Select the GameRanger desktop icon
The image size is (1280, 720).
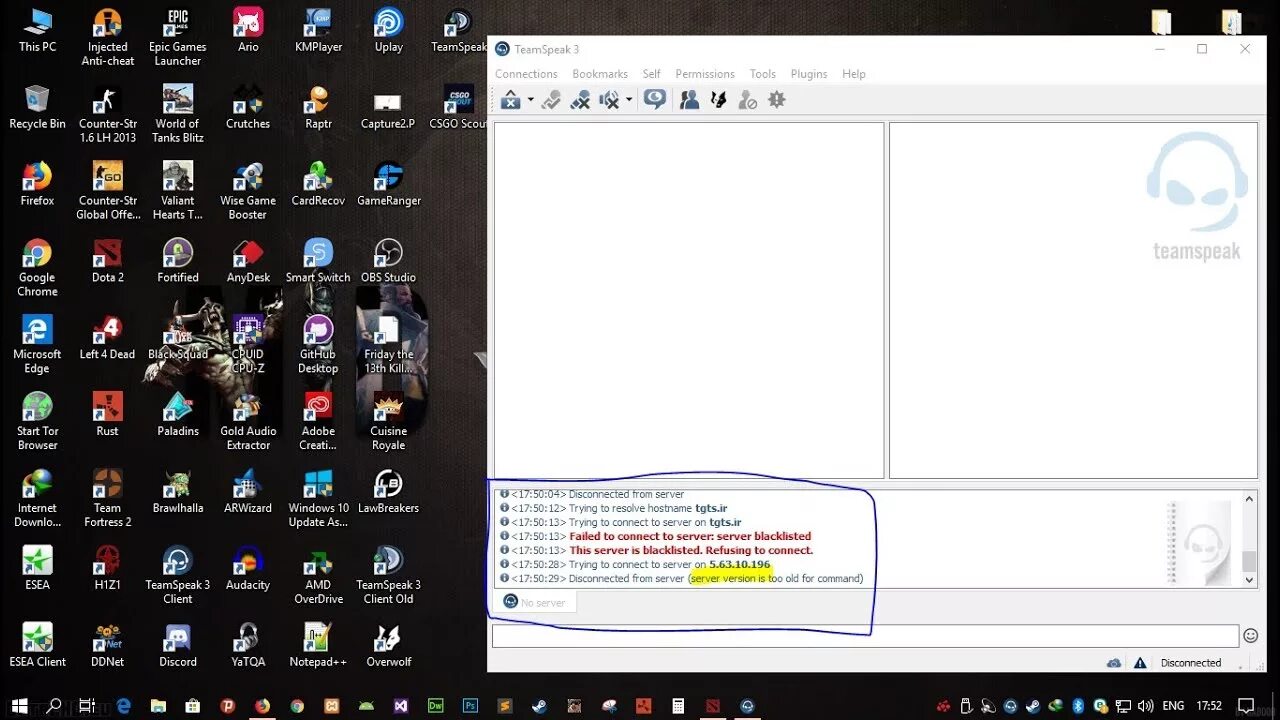(x=389, y=184)
